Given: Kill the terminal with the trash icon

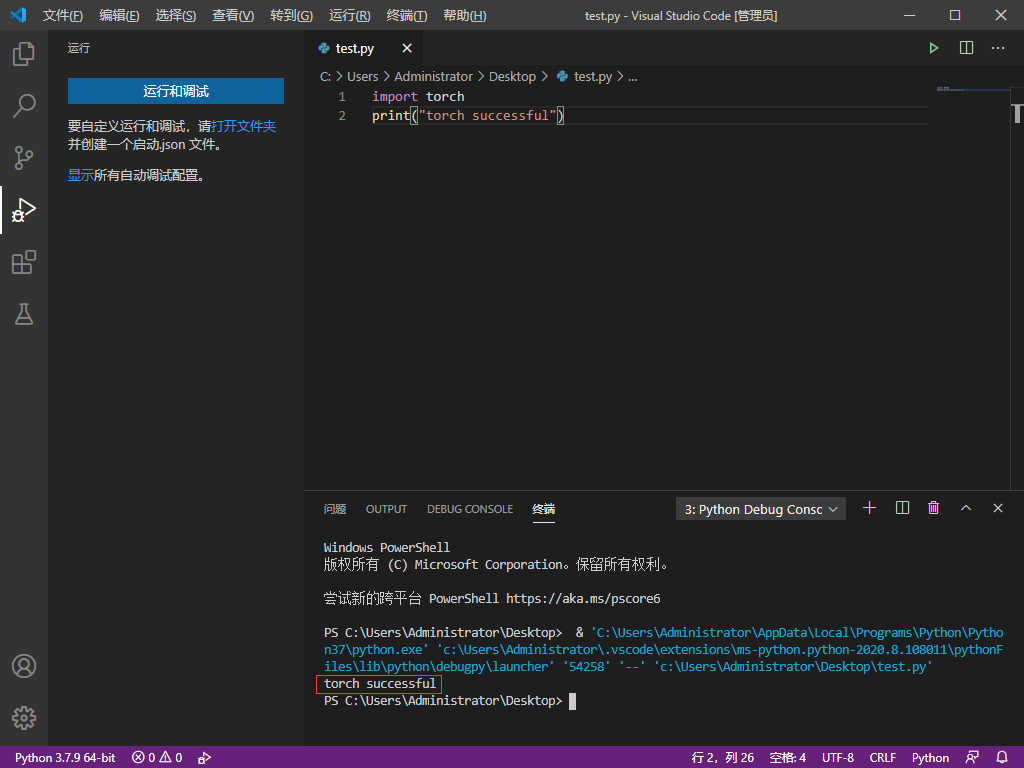Looking at the screenshot, I should [x=933, y=508].
